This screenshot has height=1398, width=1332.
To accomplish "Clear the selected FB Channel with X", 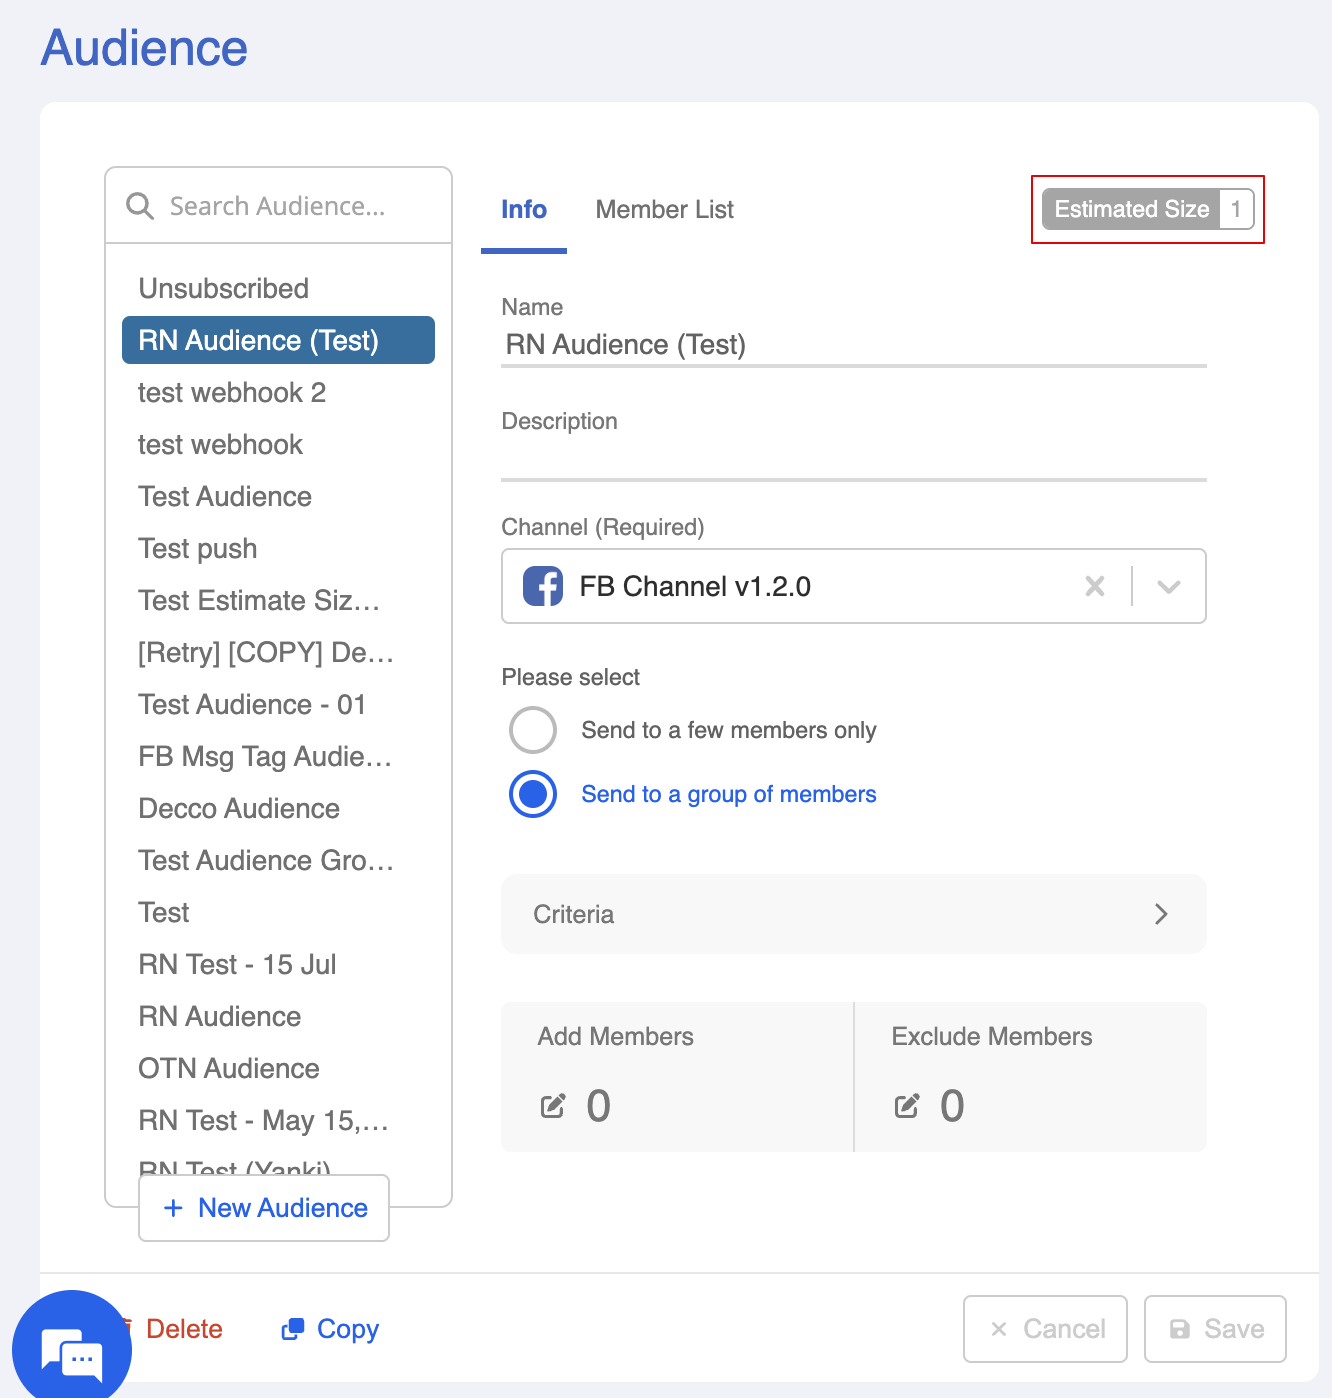I will (1095, 586).
